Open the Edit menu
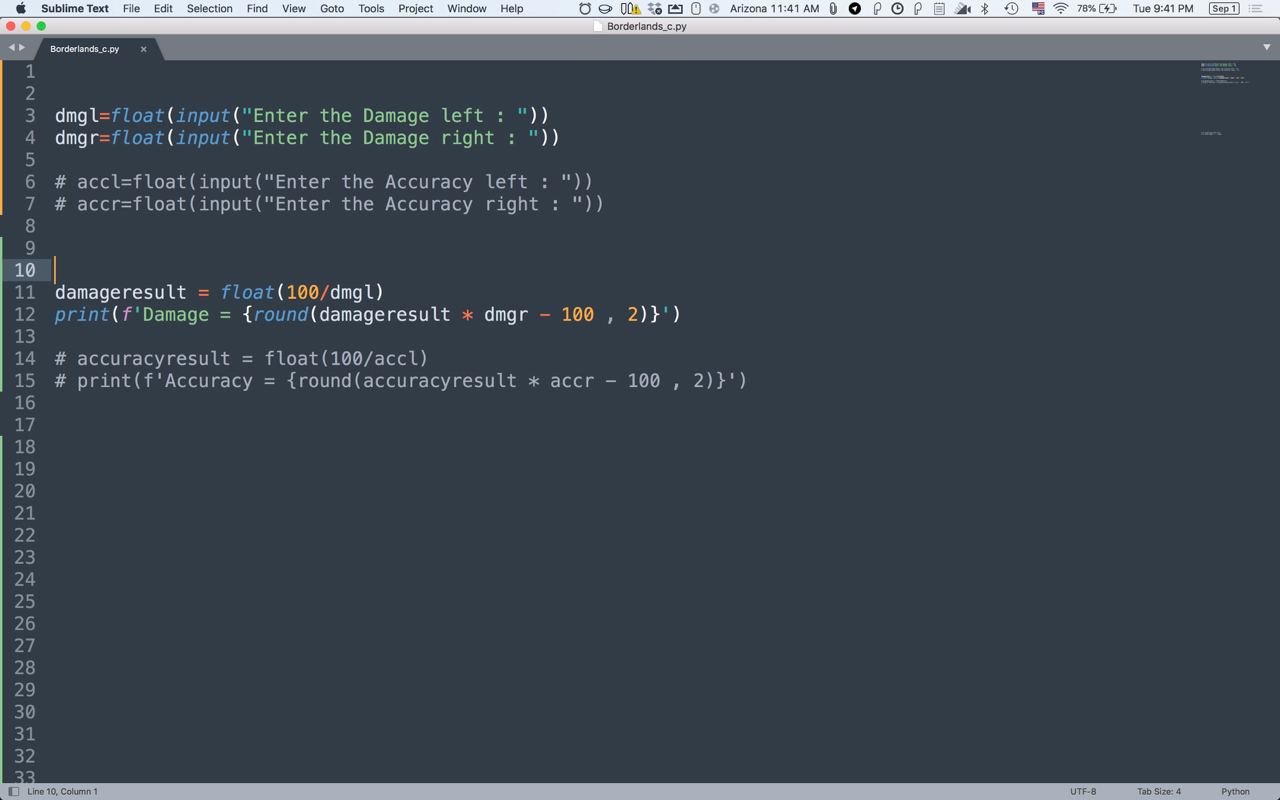 163,8
